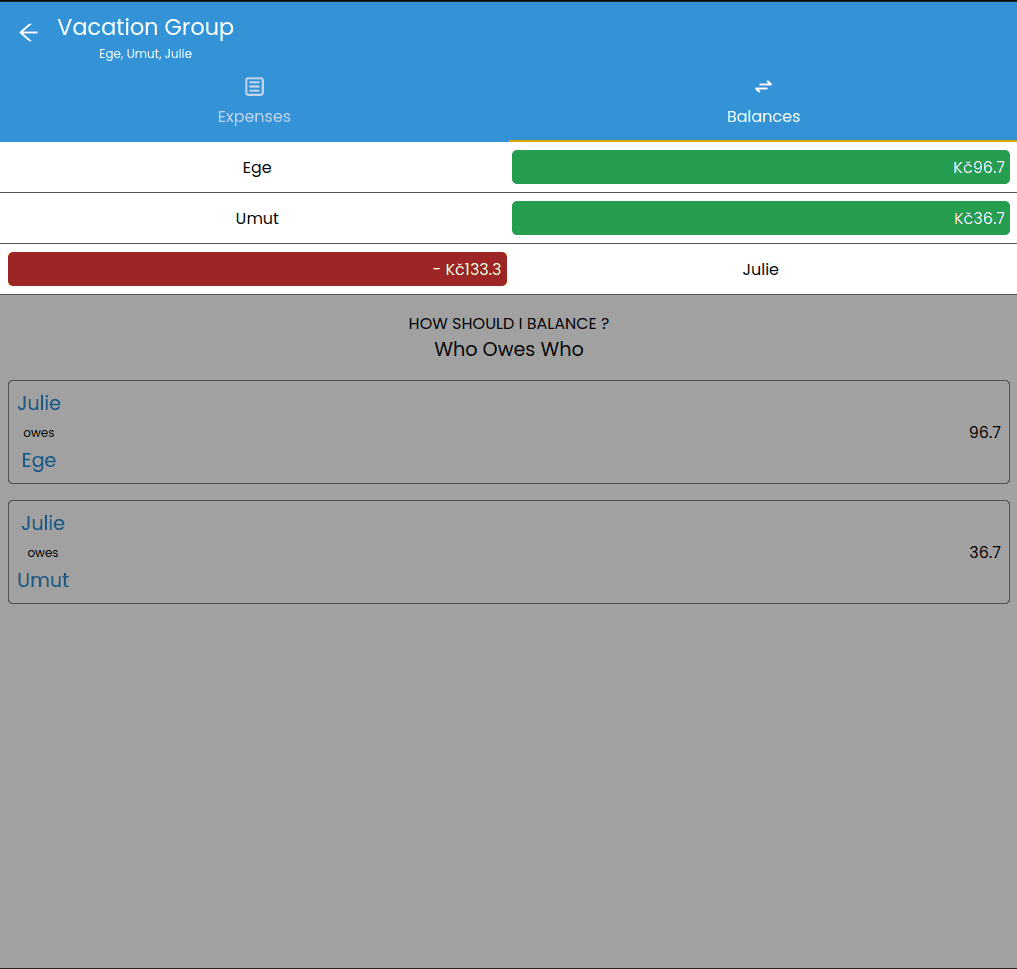The width and height of the screenshot is (1017, 969).
Task: Click the members subtitle Ege, Umut, Julie
Action: [145, 54]
